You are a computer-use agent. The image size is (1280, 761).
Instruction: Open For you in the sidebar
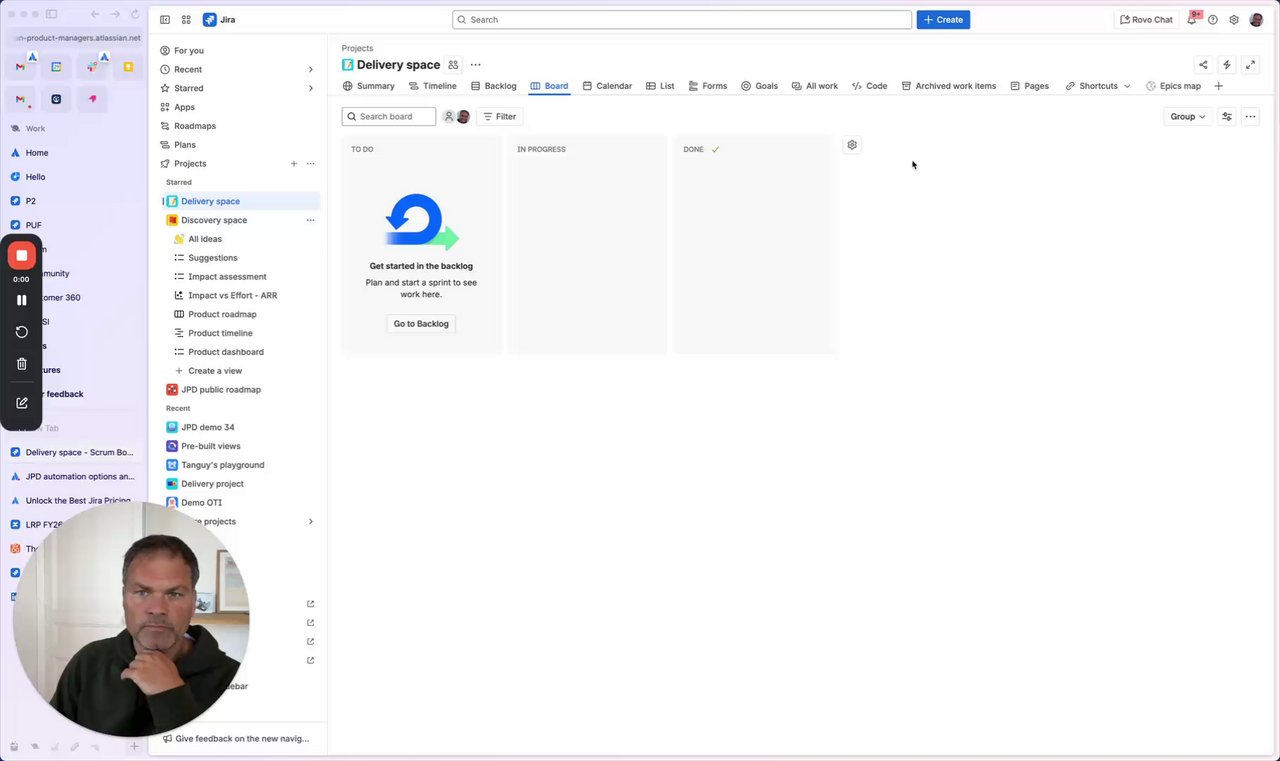[189, 51]
